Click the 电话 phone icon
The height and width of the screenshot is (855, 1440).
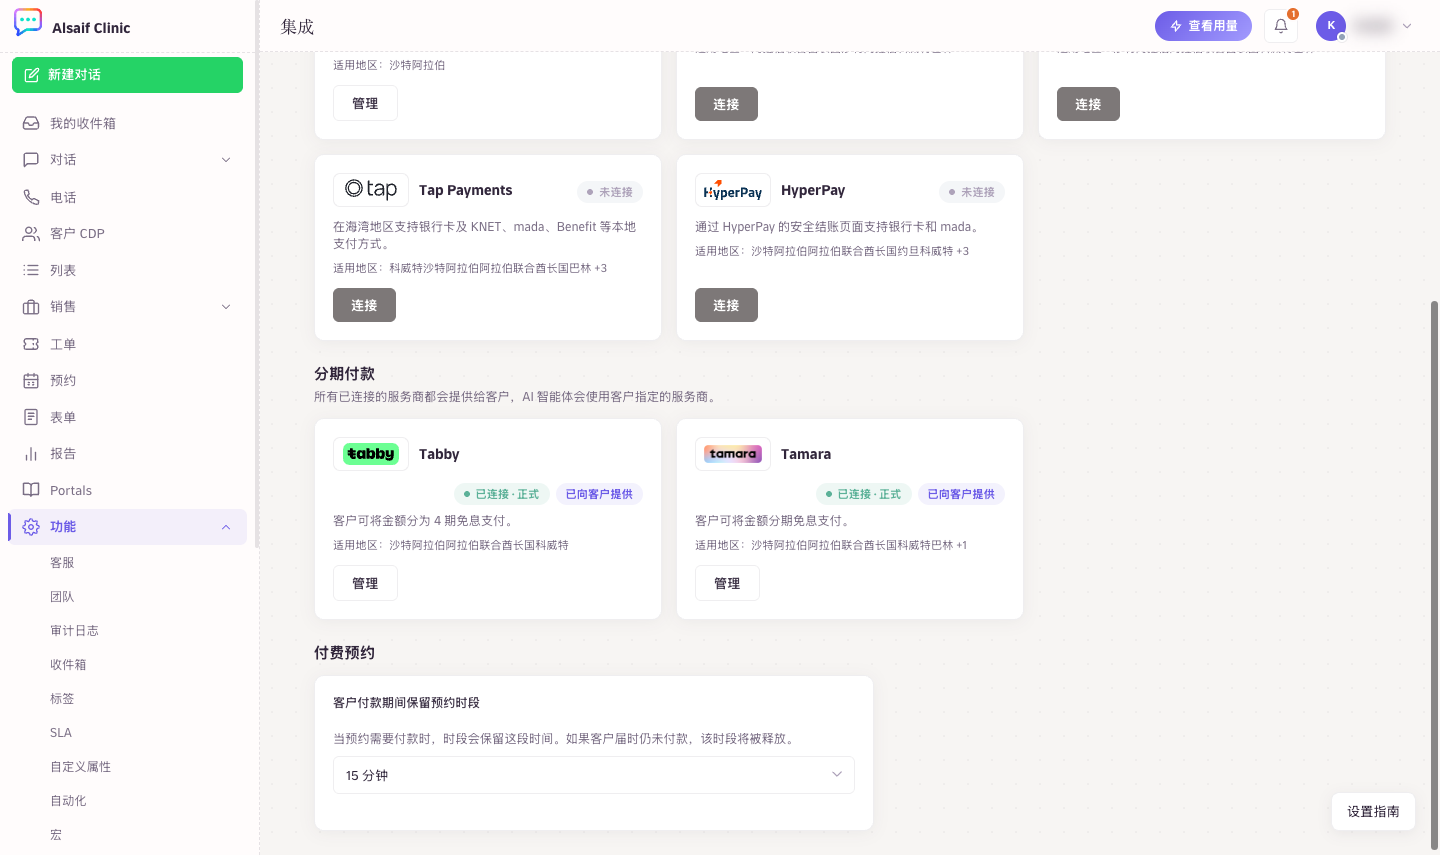pyautogui.click(x=31, y=197)
